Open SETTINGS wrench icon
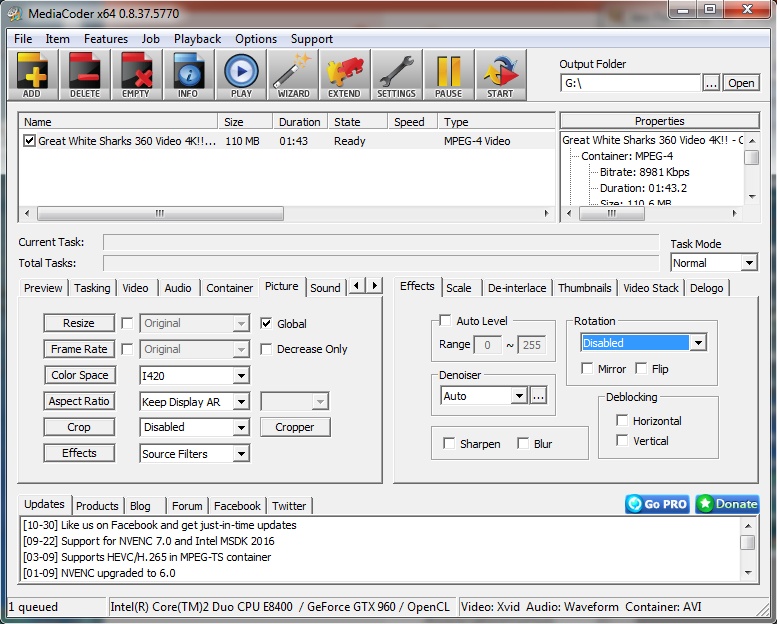Screen dimensions: 777x624 [397, 75]
